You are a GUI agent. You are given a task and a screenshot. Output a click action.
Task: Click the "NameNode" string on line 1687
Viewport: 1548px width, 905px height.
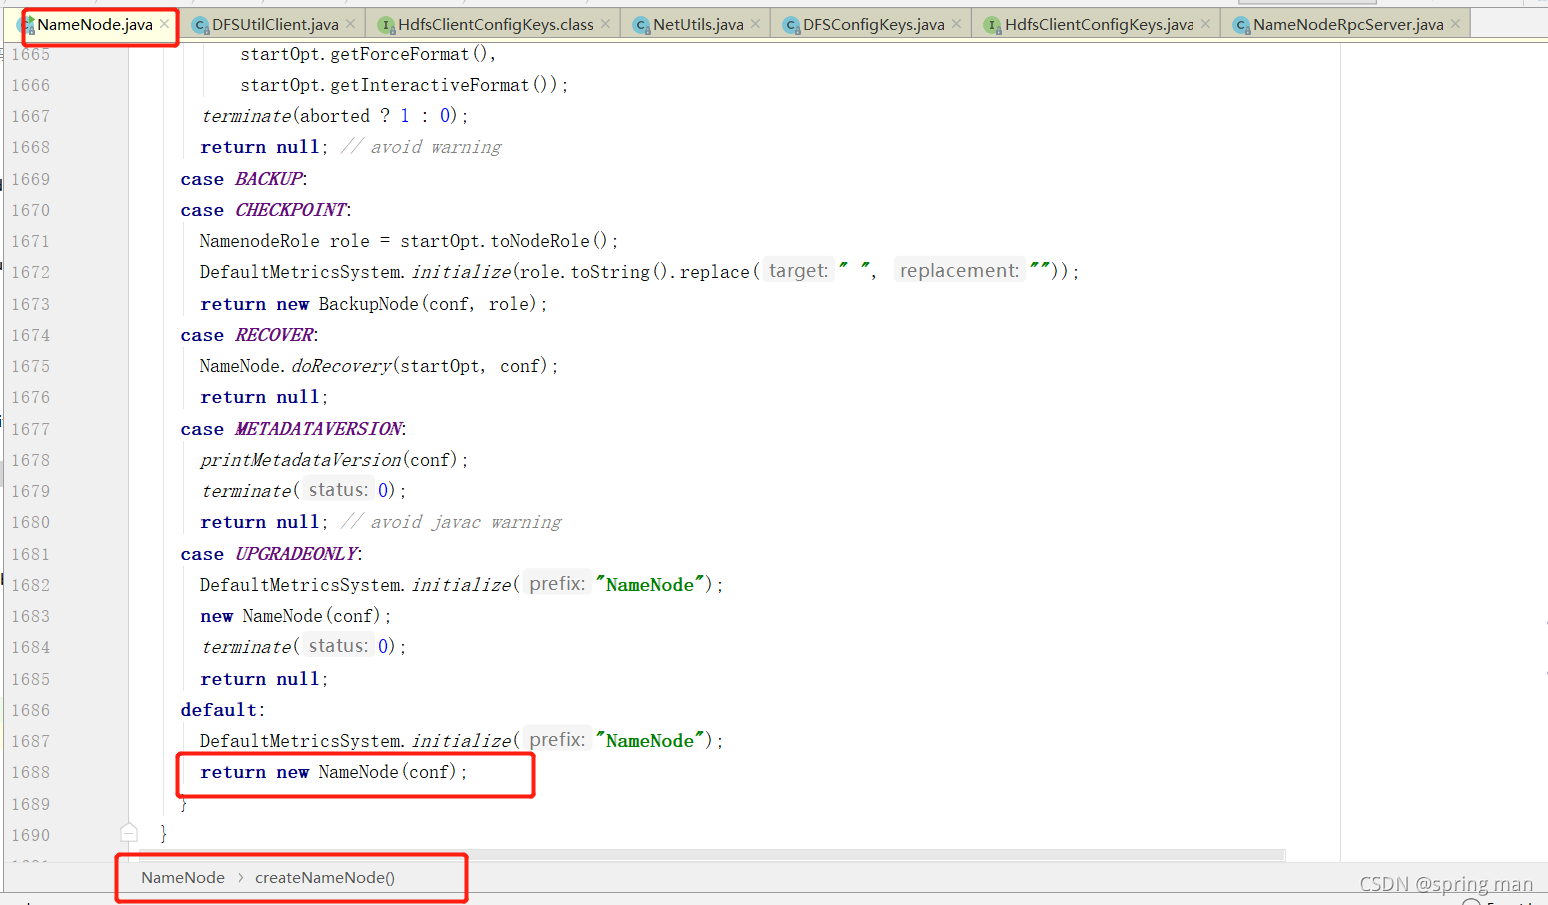click(x=650, y=741)
